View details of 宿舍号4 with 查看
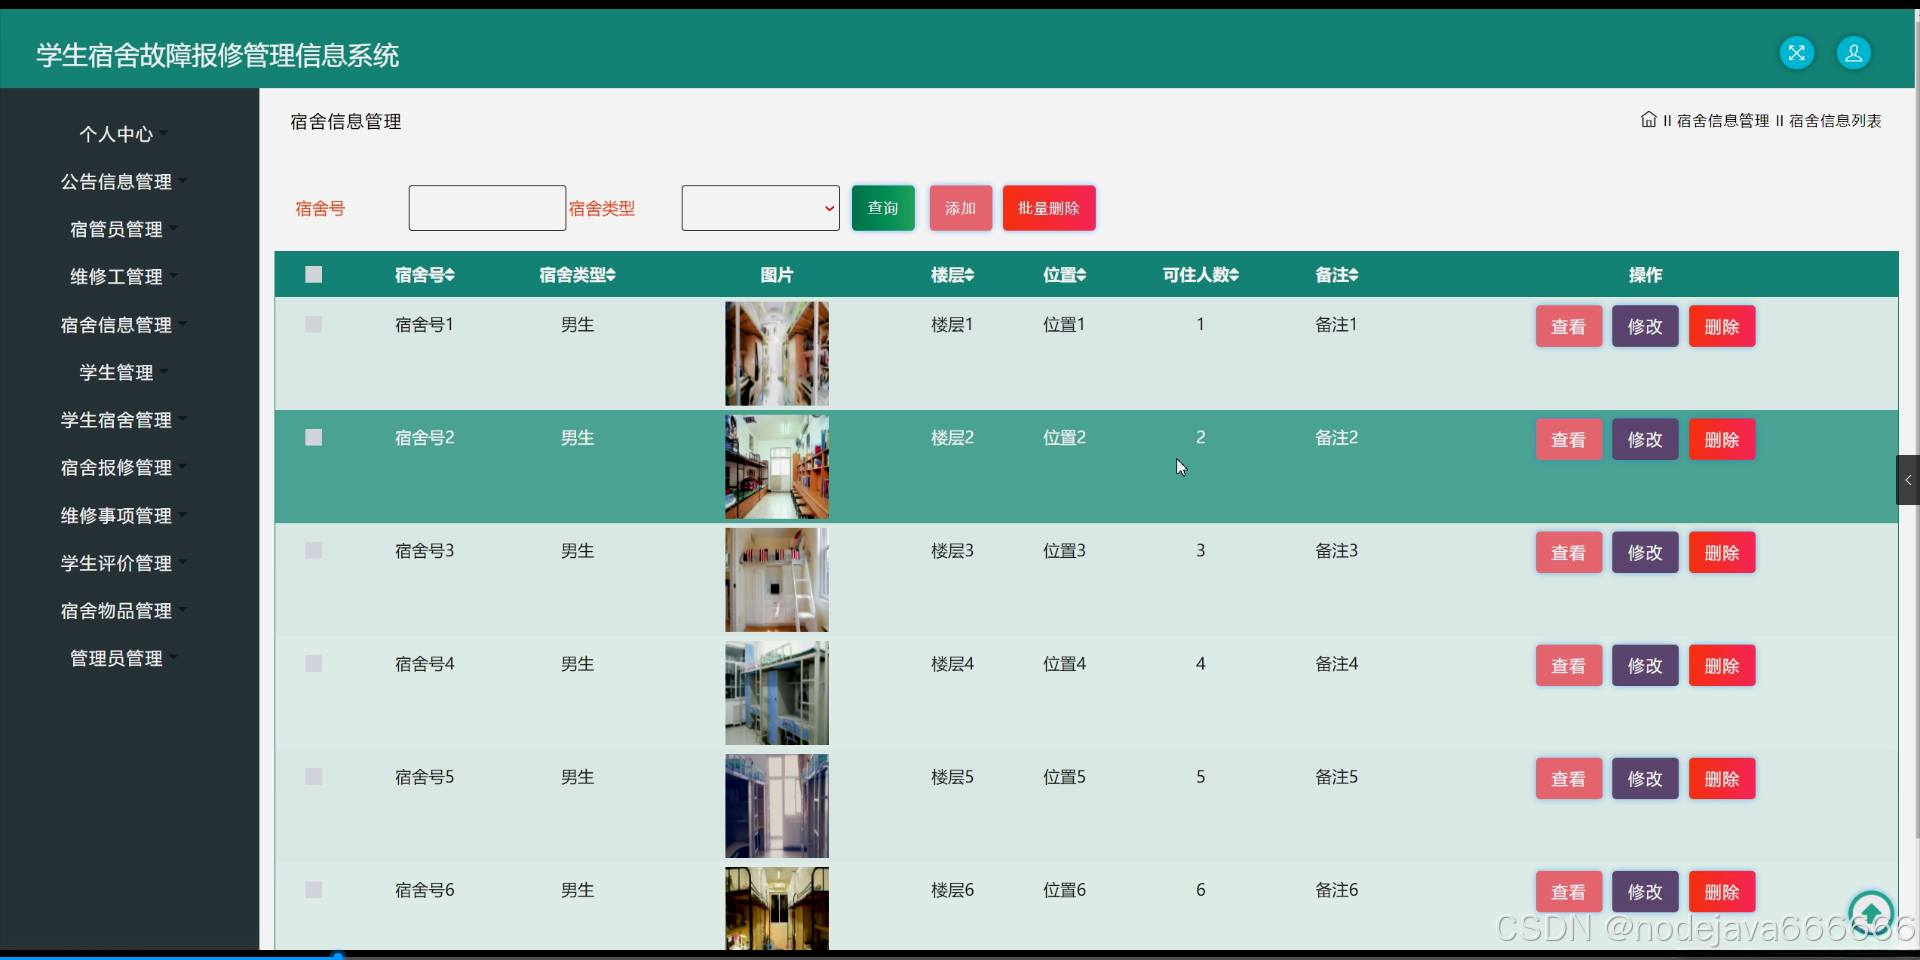Screen dimensions: 1920x960 click(1569, 665)
